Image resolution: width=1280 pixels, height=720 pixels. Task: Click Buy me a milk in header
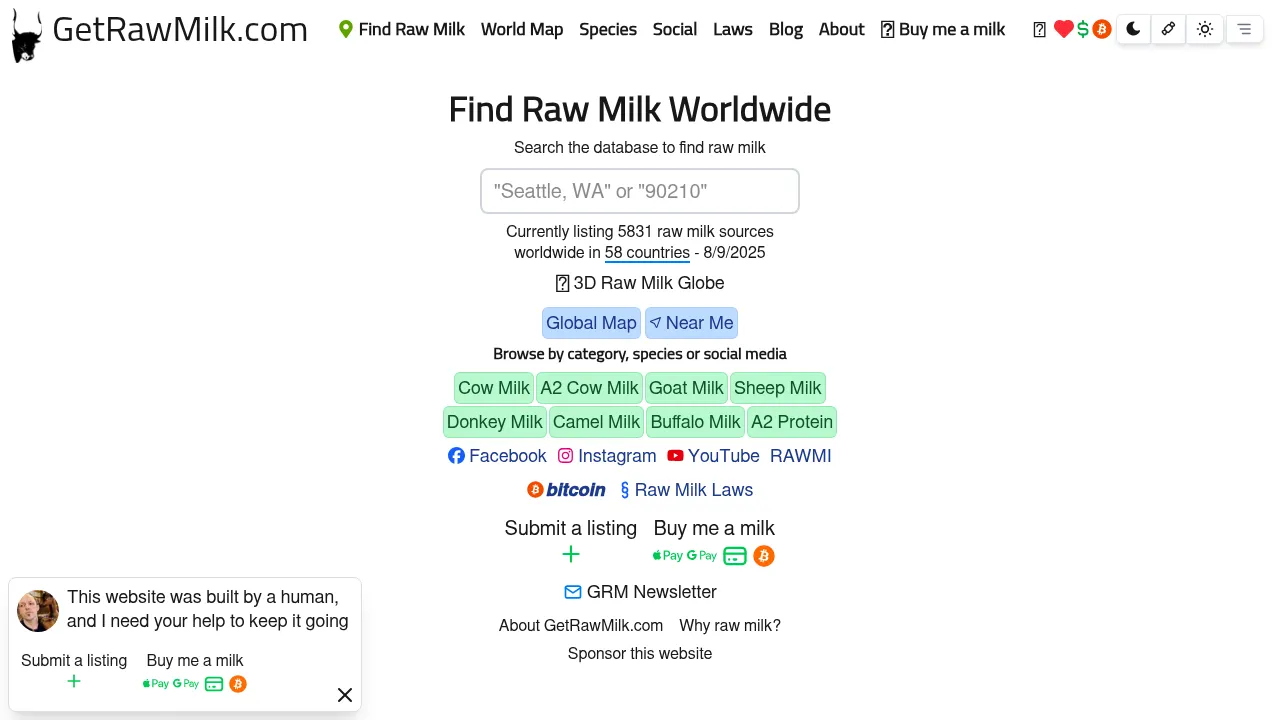click(943, 29)
